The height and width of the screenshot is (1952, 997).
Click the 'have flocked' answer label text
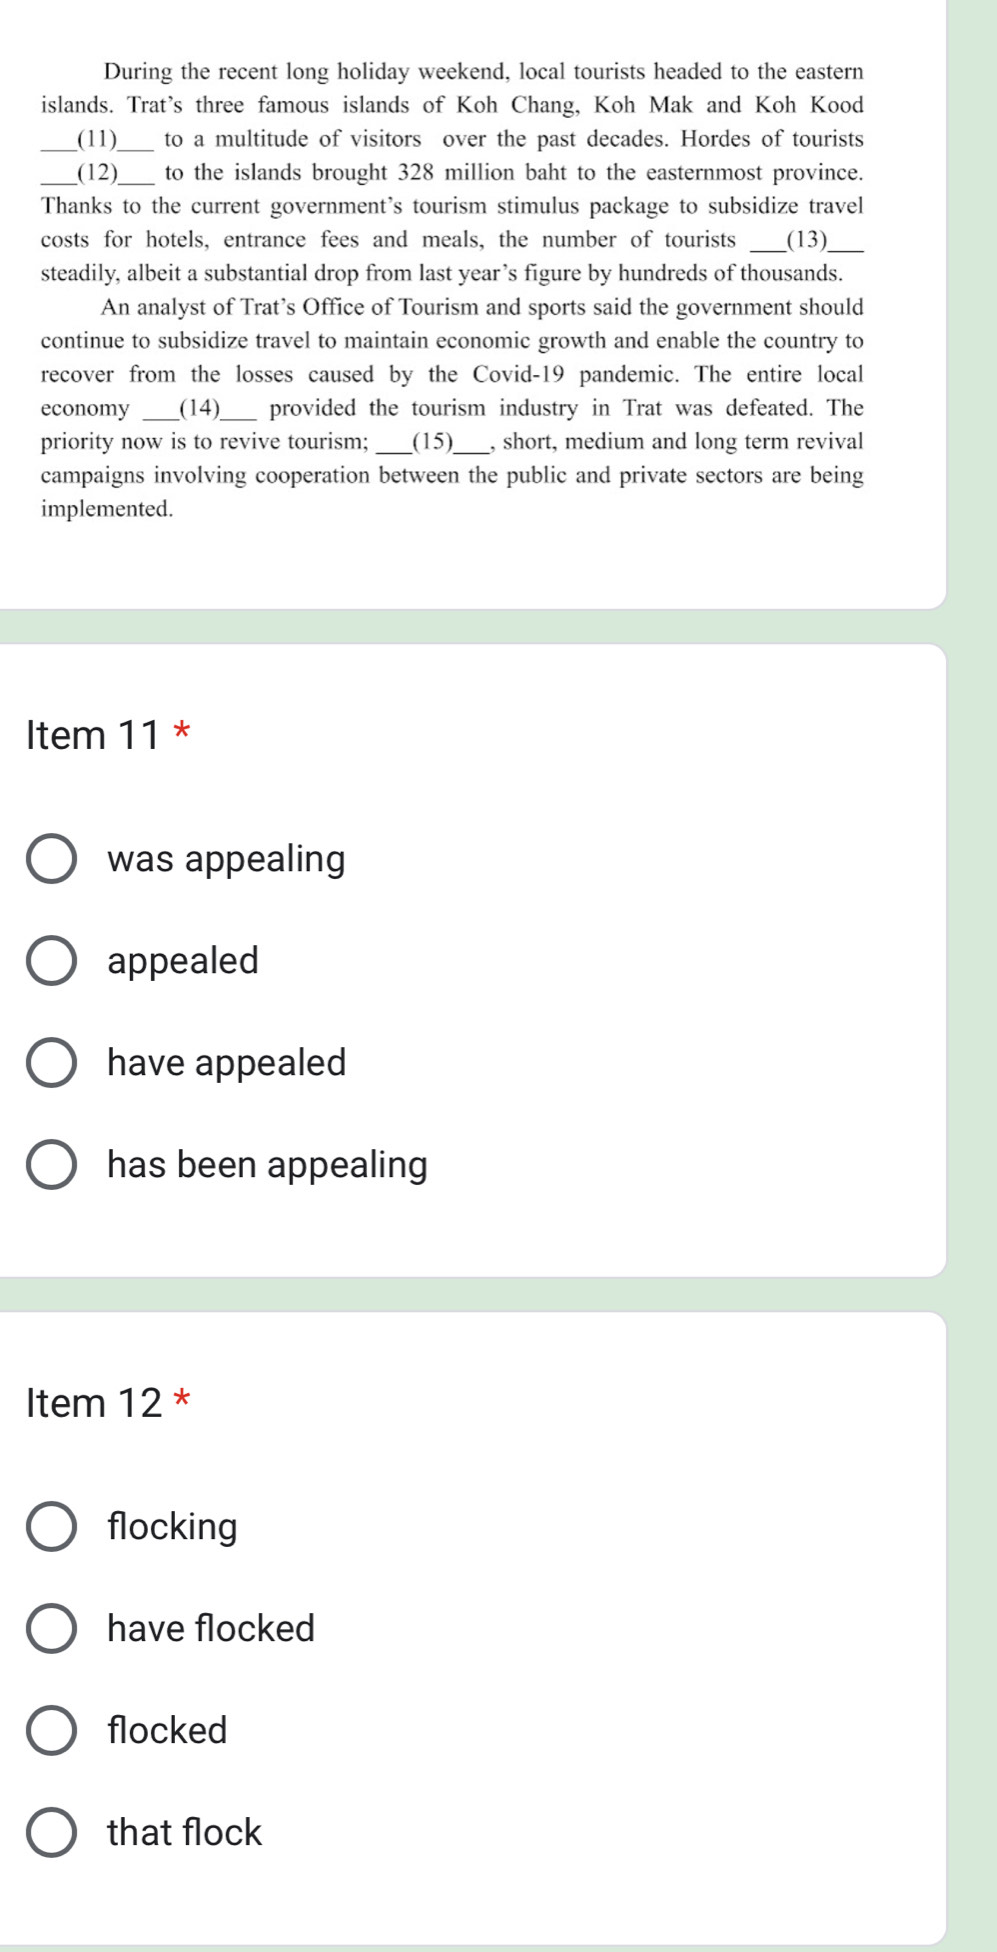click(x=211, y=1629)
